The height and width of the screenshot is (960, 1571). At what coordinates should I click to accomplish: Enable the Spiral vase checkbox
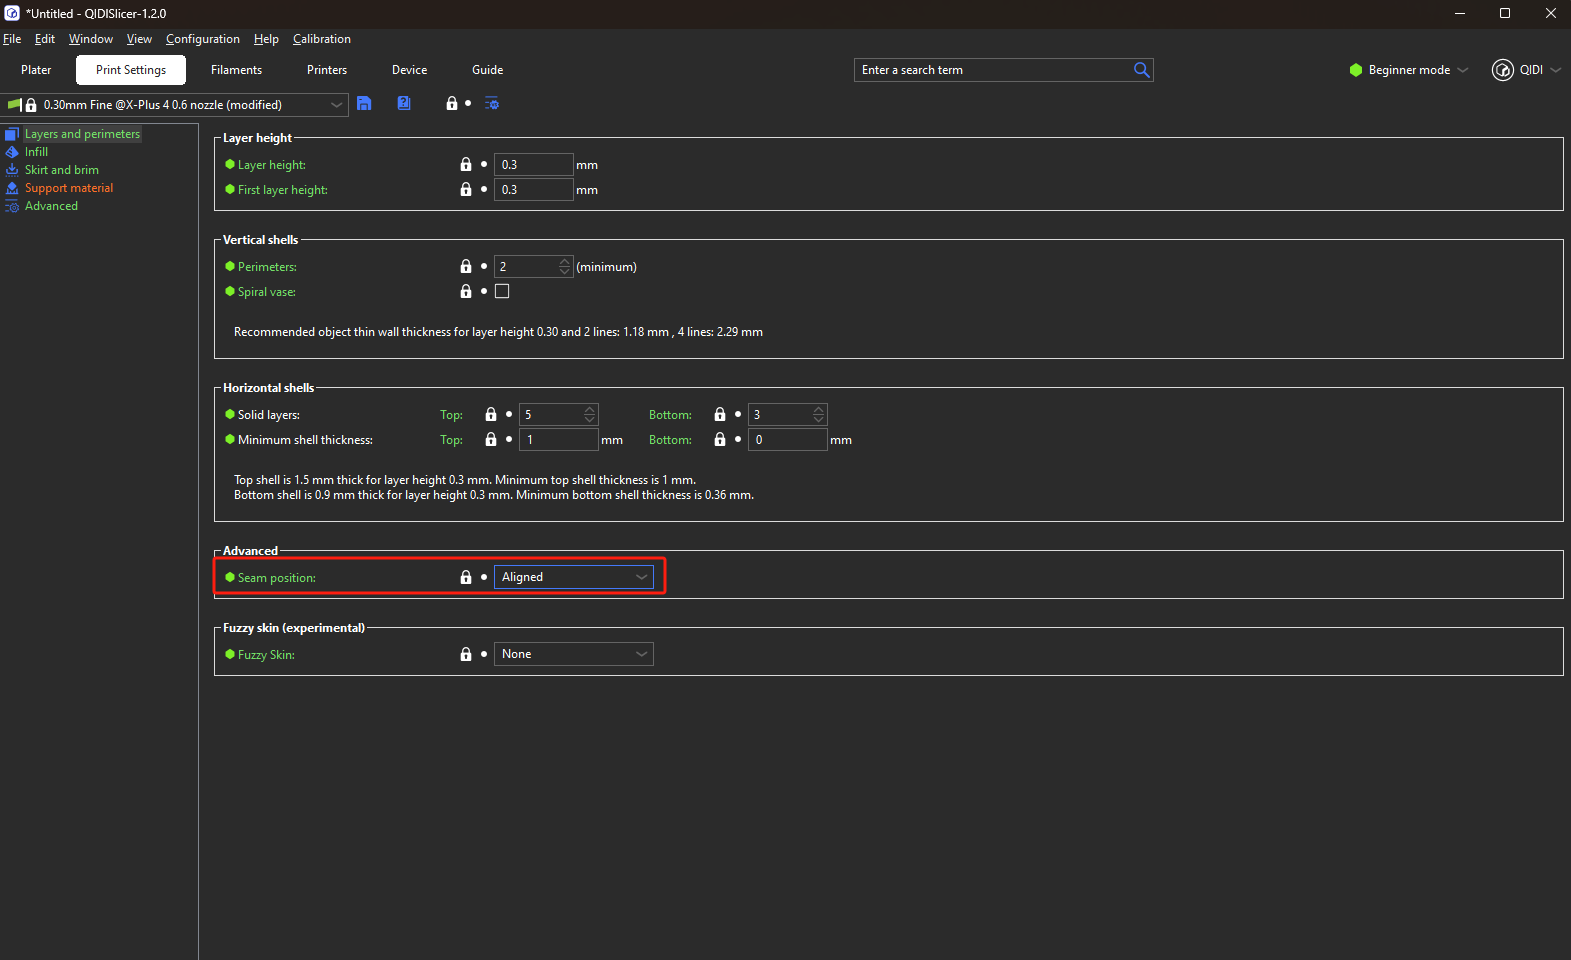[502, 292]
